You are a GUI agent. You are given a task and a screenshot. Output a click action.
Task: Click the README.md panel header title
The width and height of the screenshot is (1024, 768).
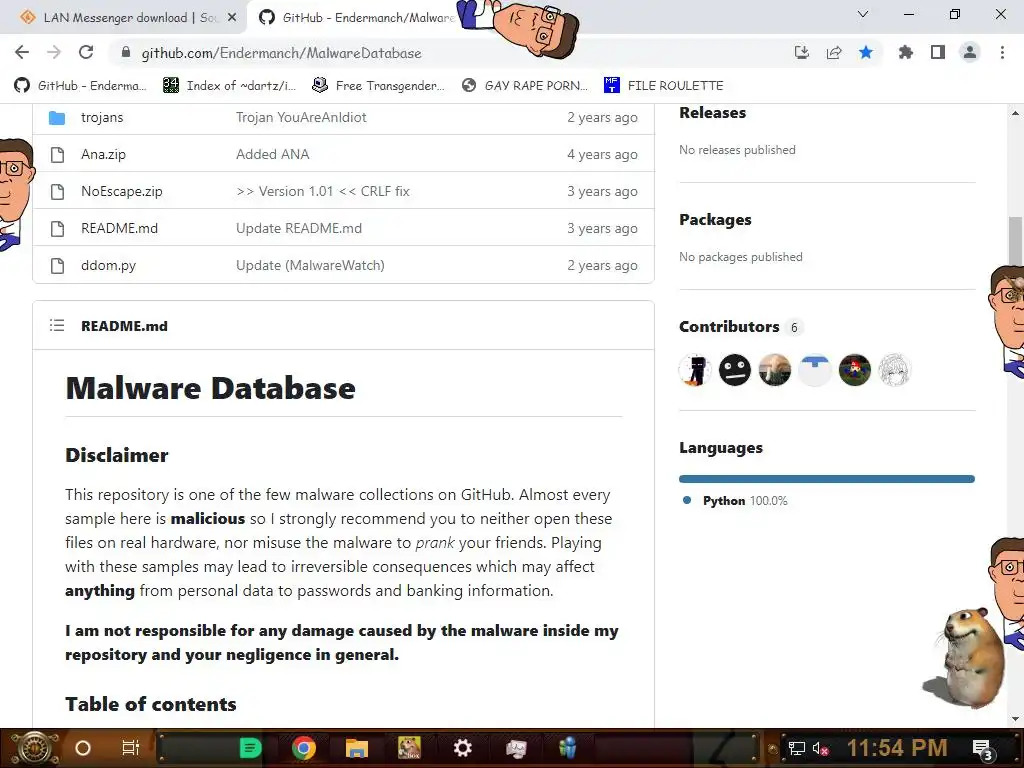pyautogui.click(x=124, y=326)
